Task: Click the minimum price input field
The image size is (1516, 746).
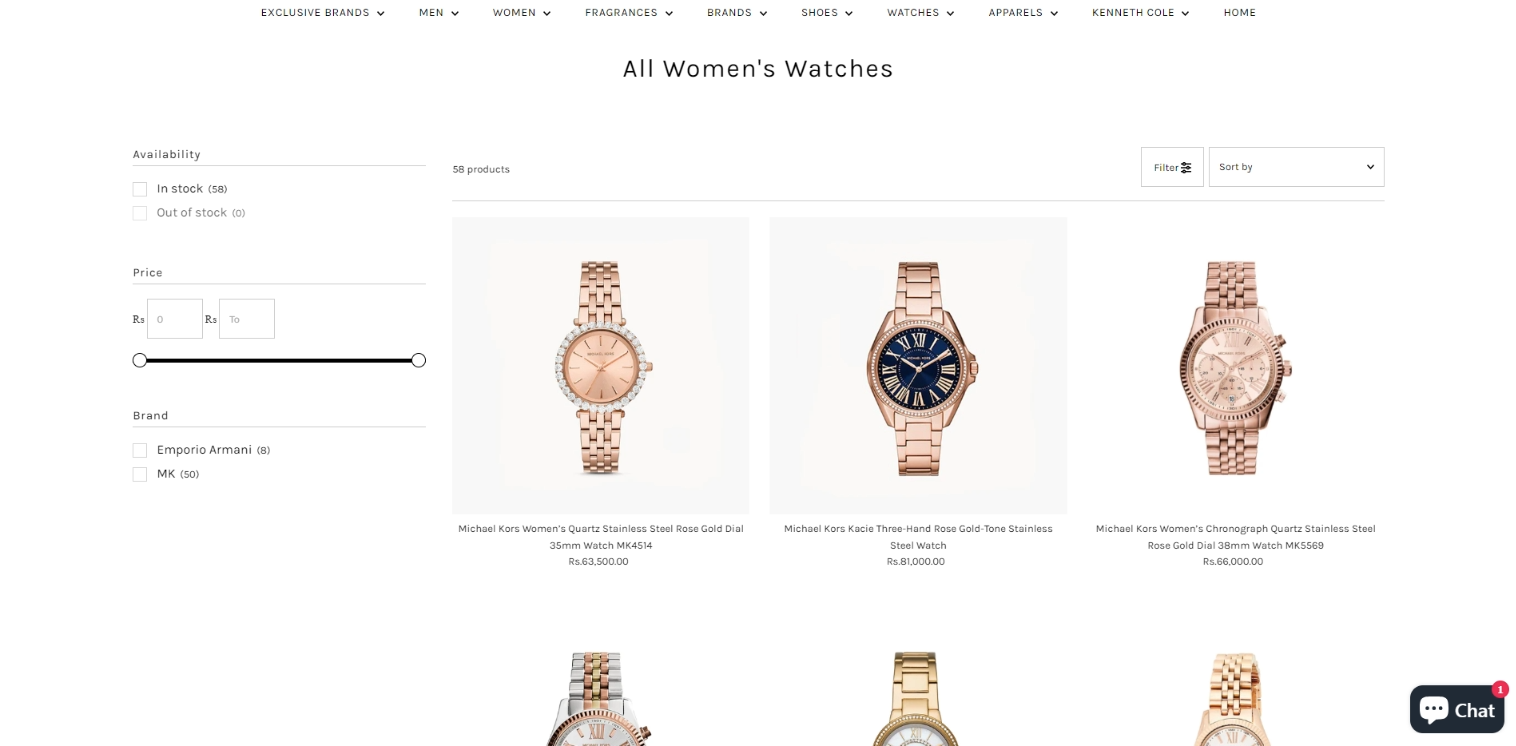Action: pos(175,319)
